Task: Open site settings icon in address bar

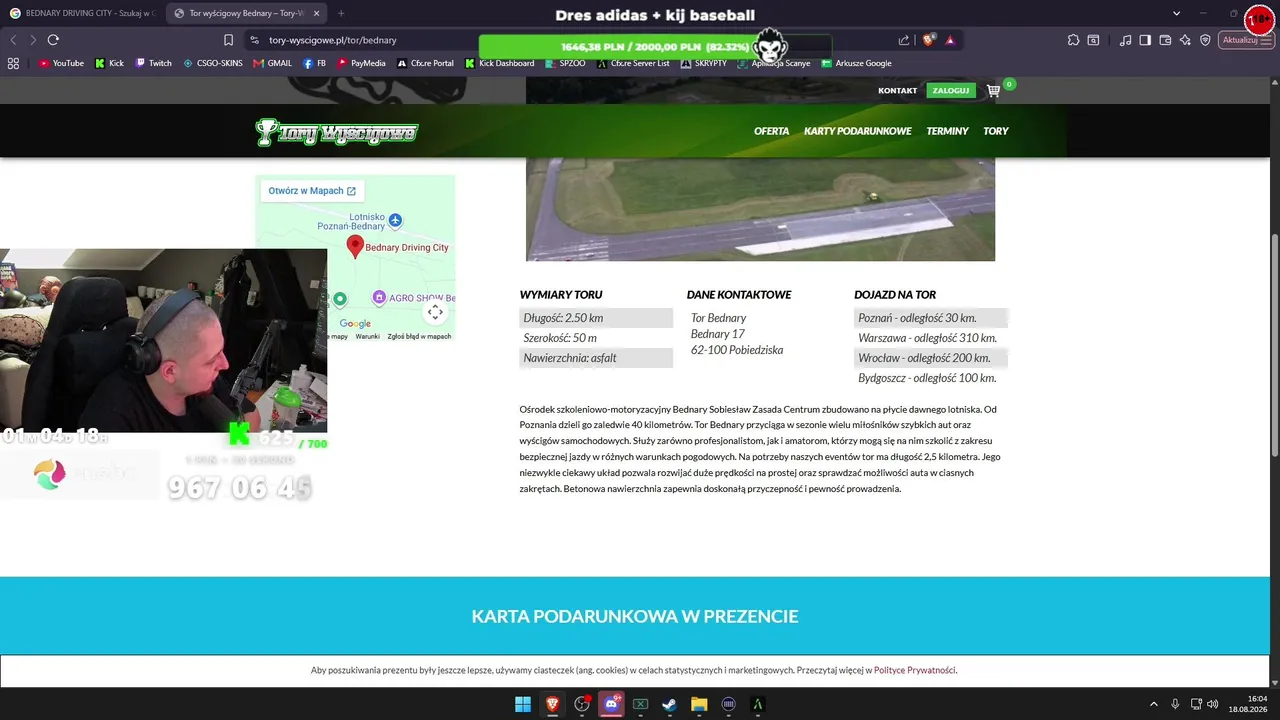Action: tap(254, 40)
